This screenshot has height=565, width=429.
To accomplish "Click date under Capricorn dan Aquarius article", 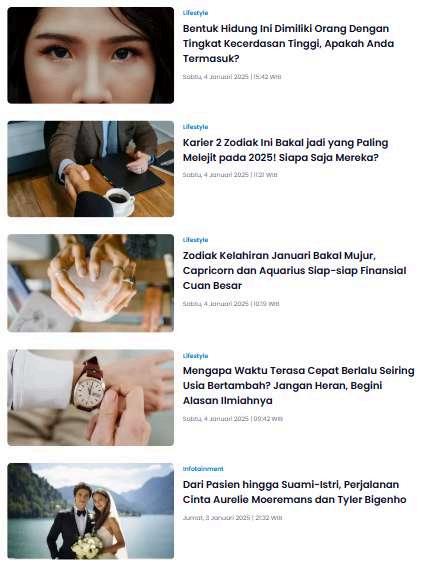I will tap(231, 304).
